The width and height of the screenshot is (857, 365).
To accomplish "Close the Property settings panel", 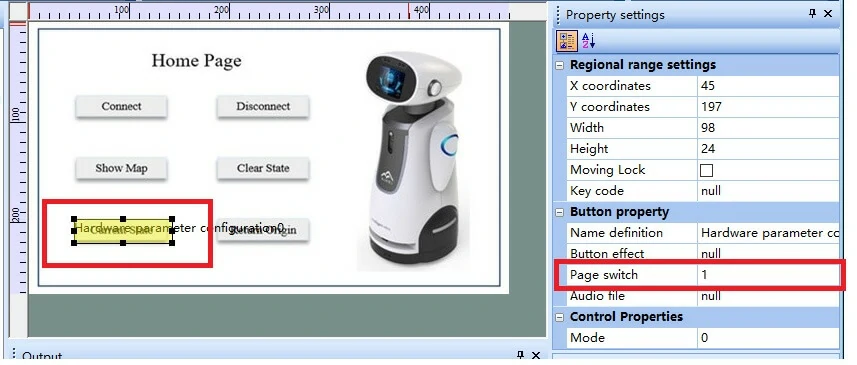I will pyautogui.click(x=828, y=14).
